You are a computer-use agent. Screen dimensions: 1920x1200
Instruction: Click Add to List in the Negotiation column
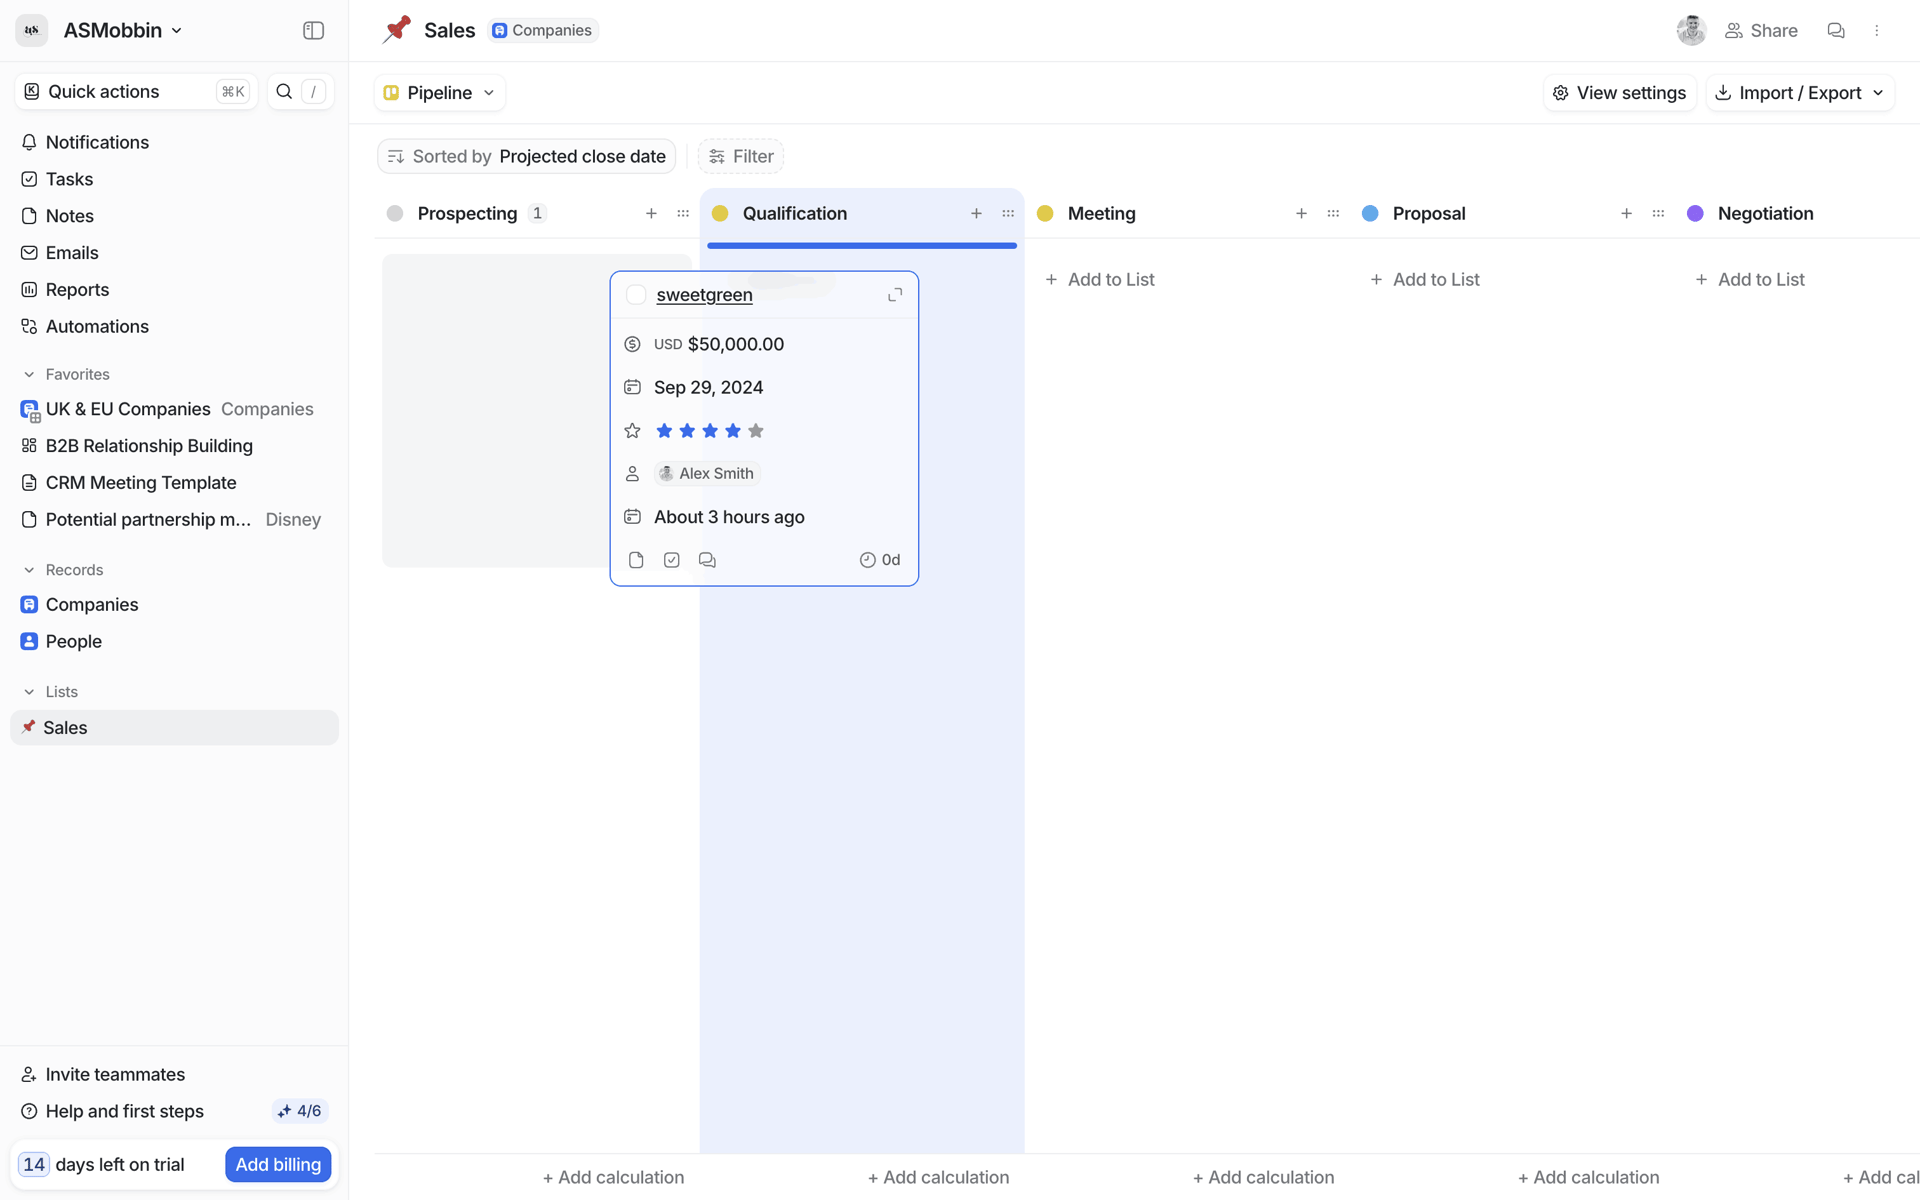(1749, 280)
